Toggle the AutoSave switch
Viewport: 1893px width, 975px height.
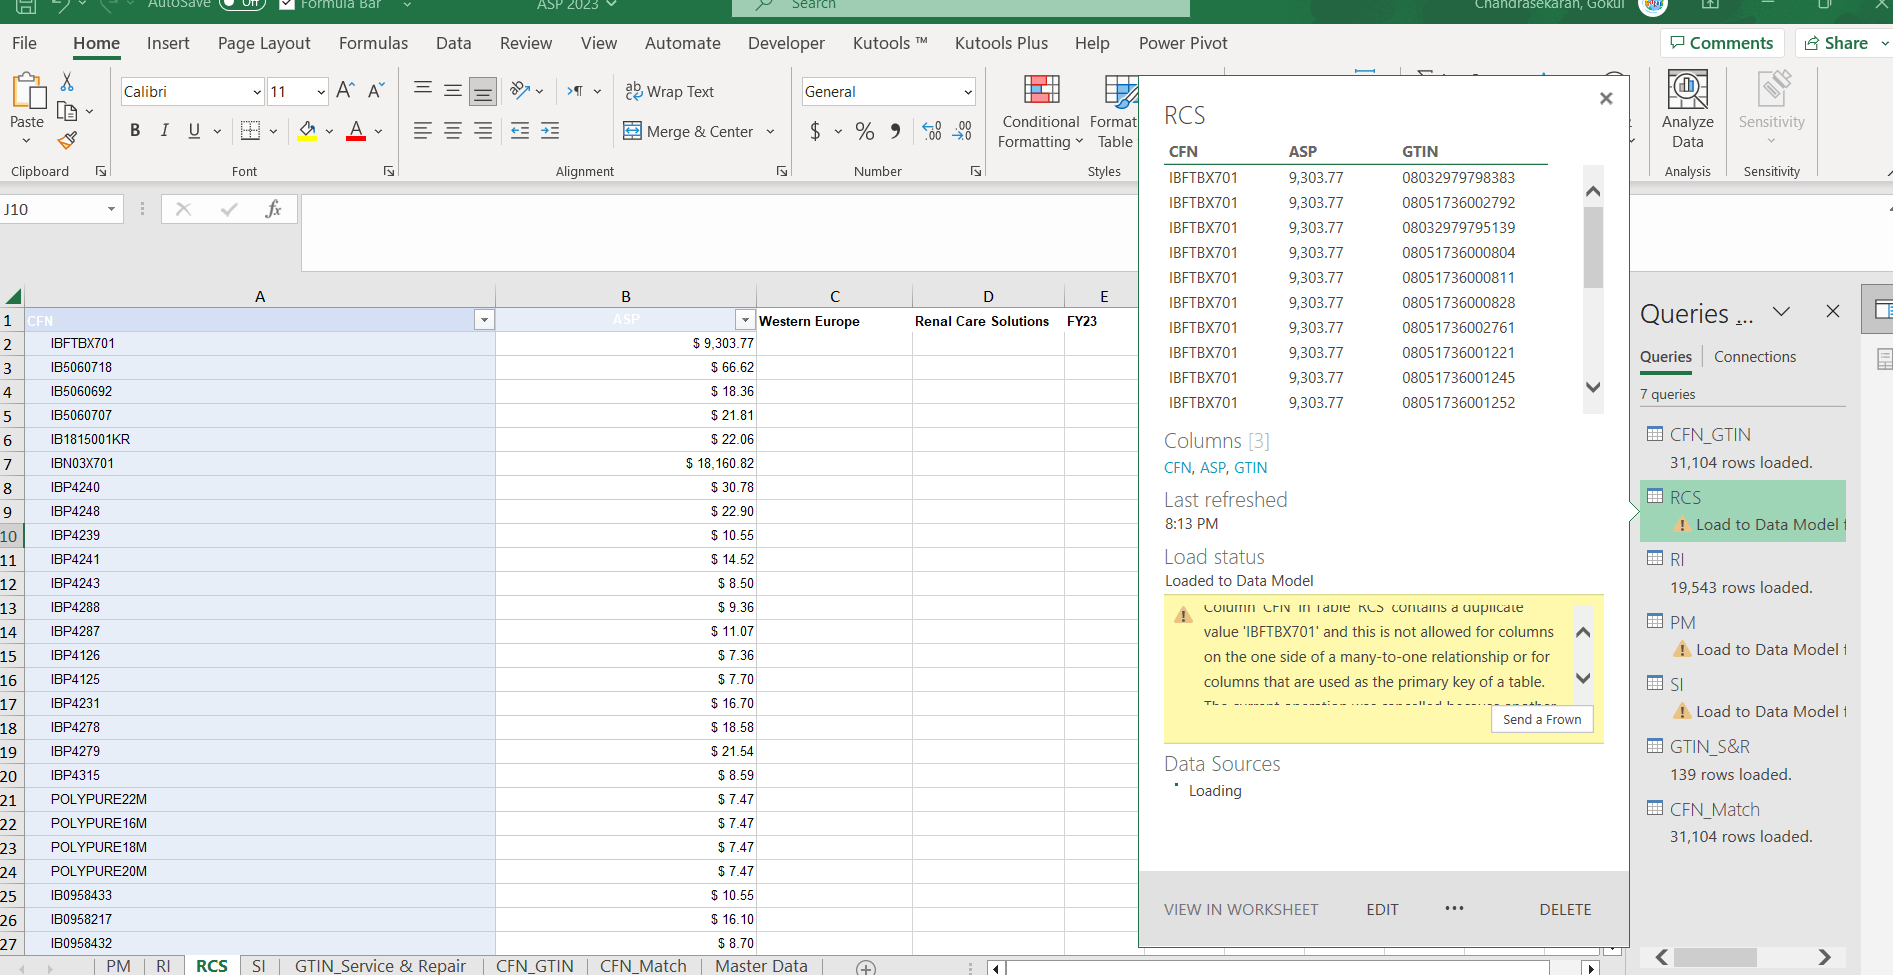(241, 4)
